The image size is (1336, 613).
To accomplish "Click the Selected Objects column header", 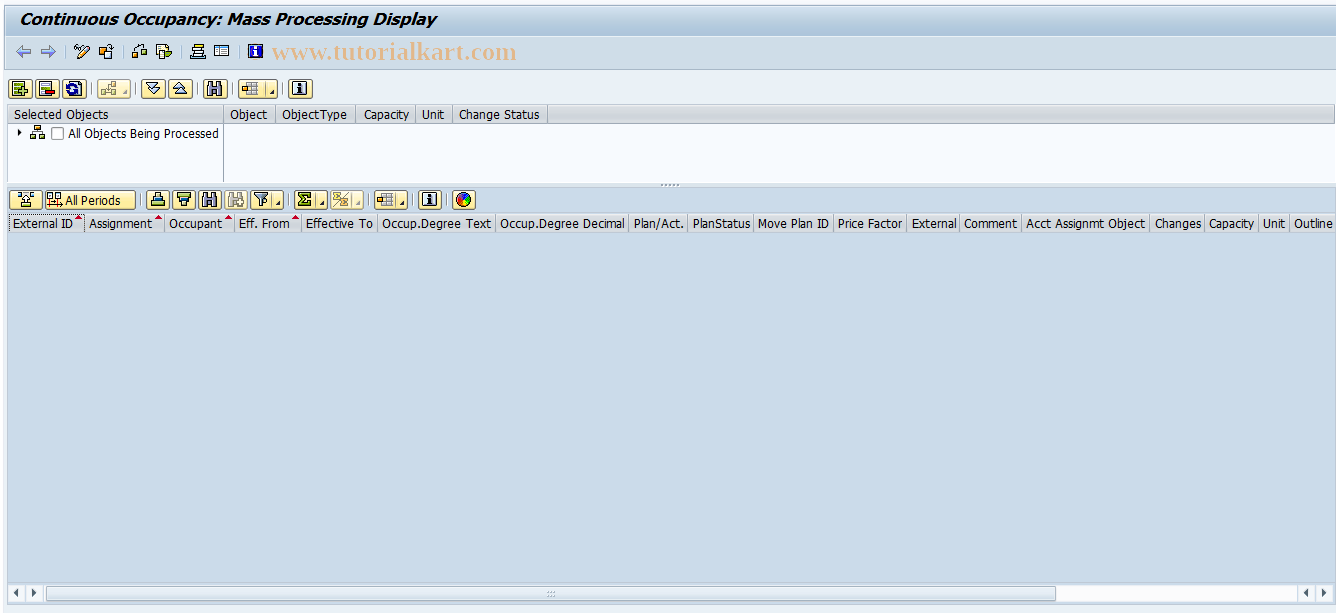I will pos(115,114).
